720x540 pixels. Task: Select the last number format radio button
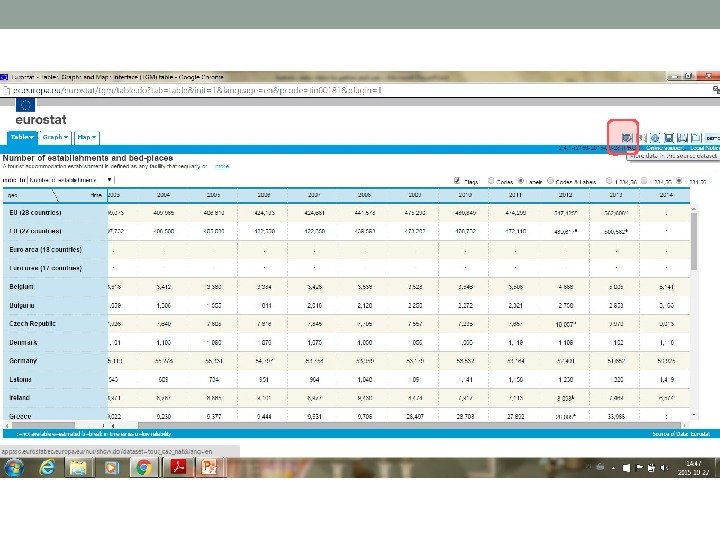coord(679,180)
